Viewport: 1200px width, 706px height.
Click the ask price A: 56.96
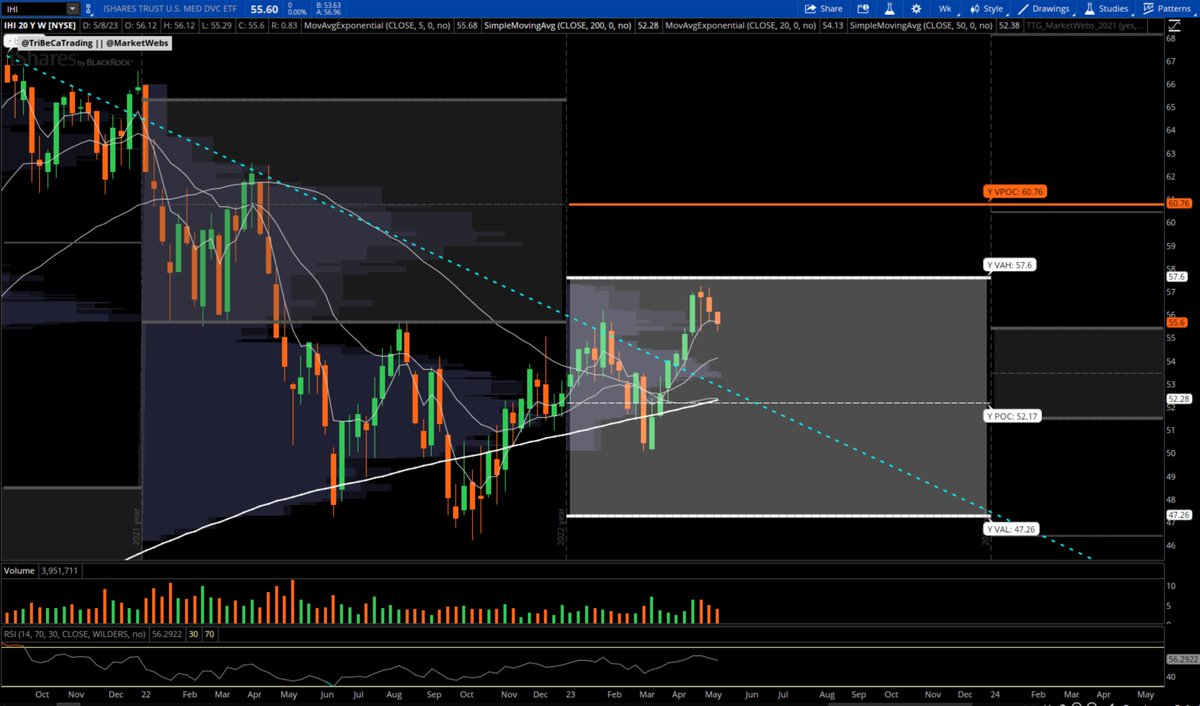(x=328, y=13)
